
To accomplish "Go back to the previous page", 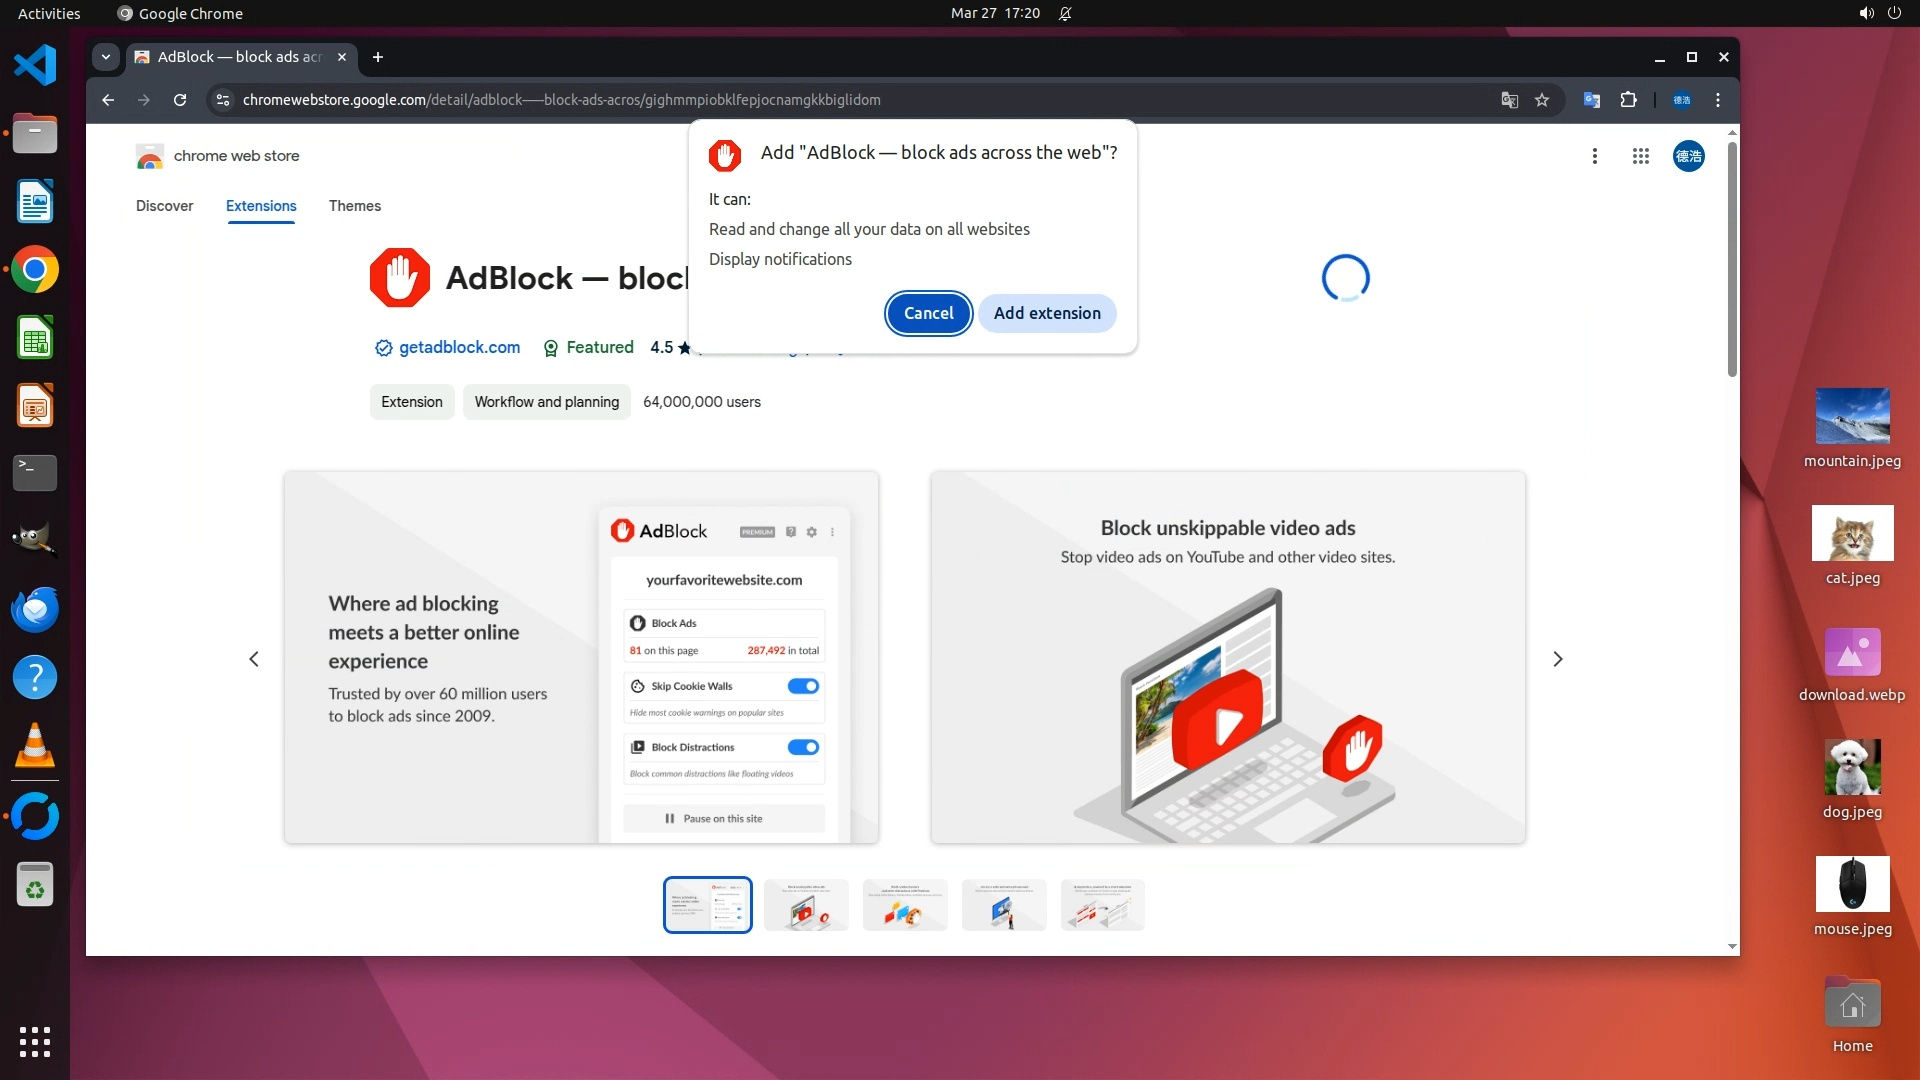I will point(108,100).
